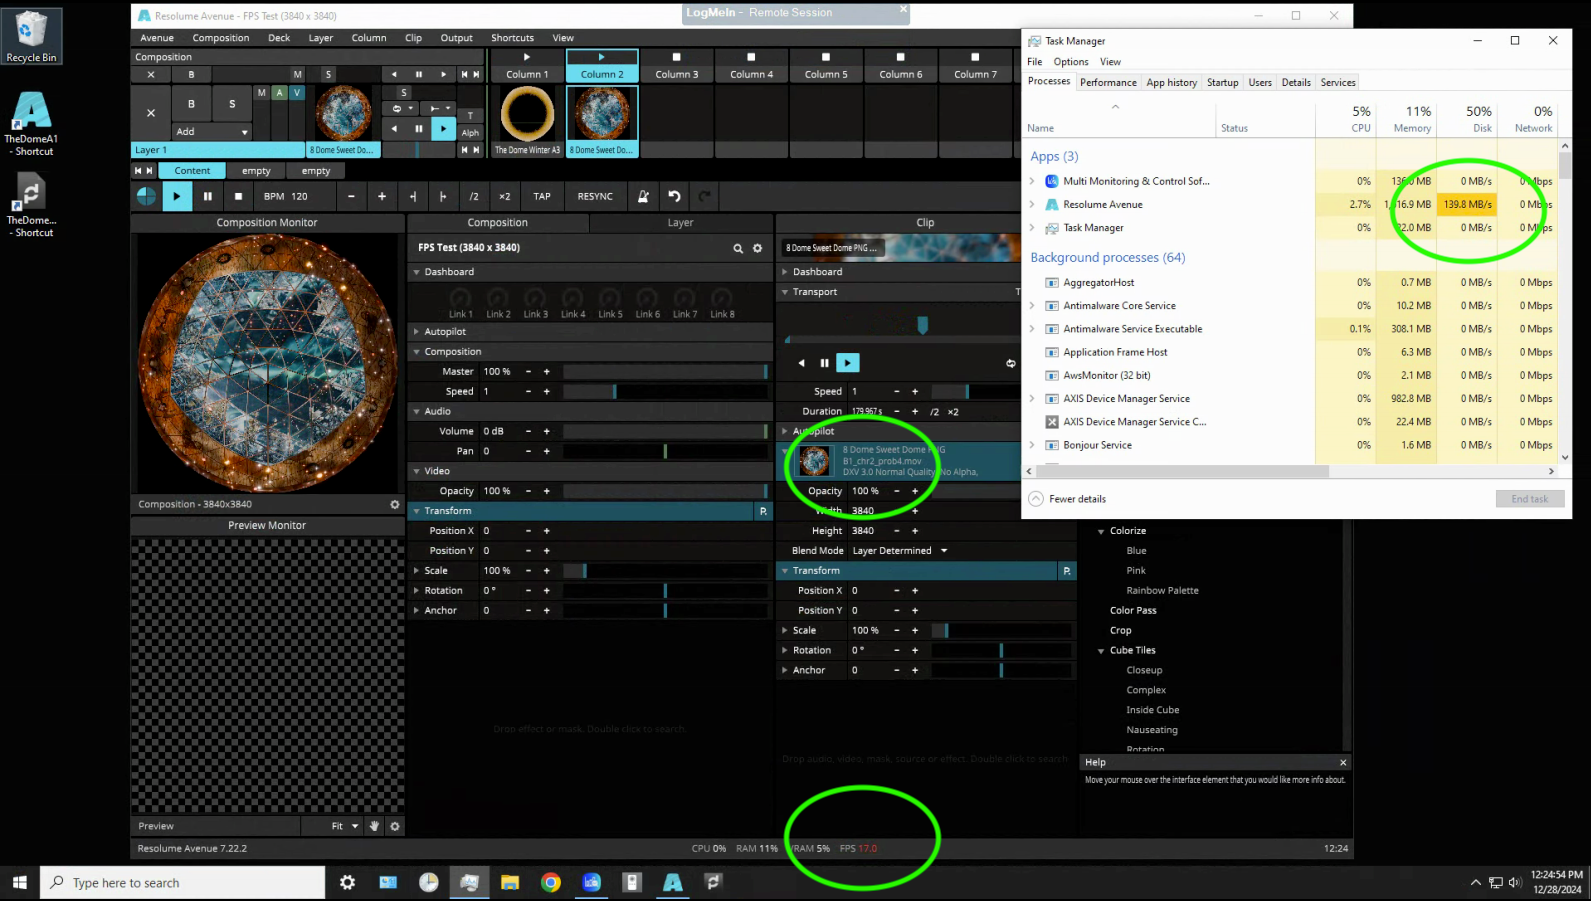Open clip Blend Mode Layer Determined dropdown
The height and width of the screenshot is (901, 1591).
(899, 551)
